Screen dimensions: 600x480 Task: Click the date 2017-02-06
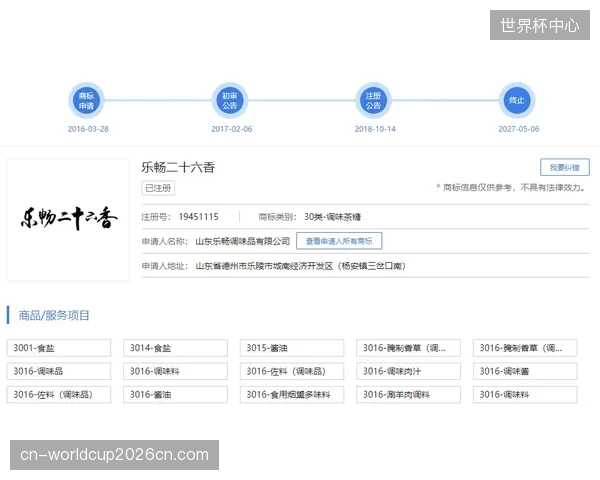coord(232,129)
